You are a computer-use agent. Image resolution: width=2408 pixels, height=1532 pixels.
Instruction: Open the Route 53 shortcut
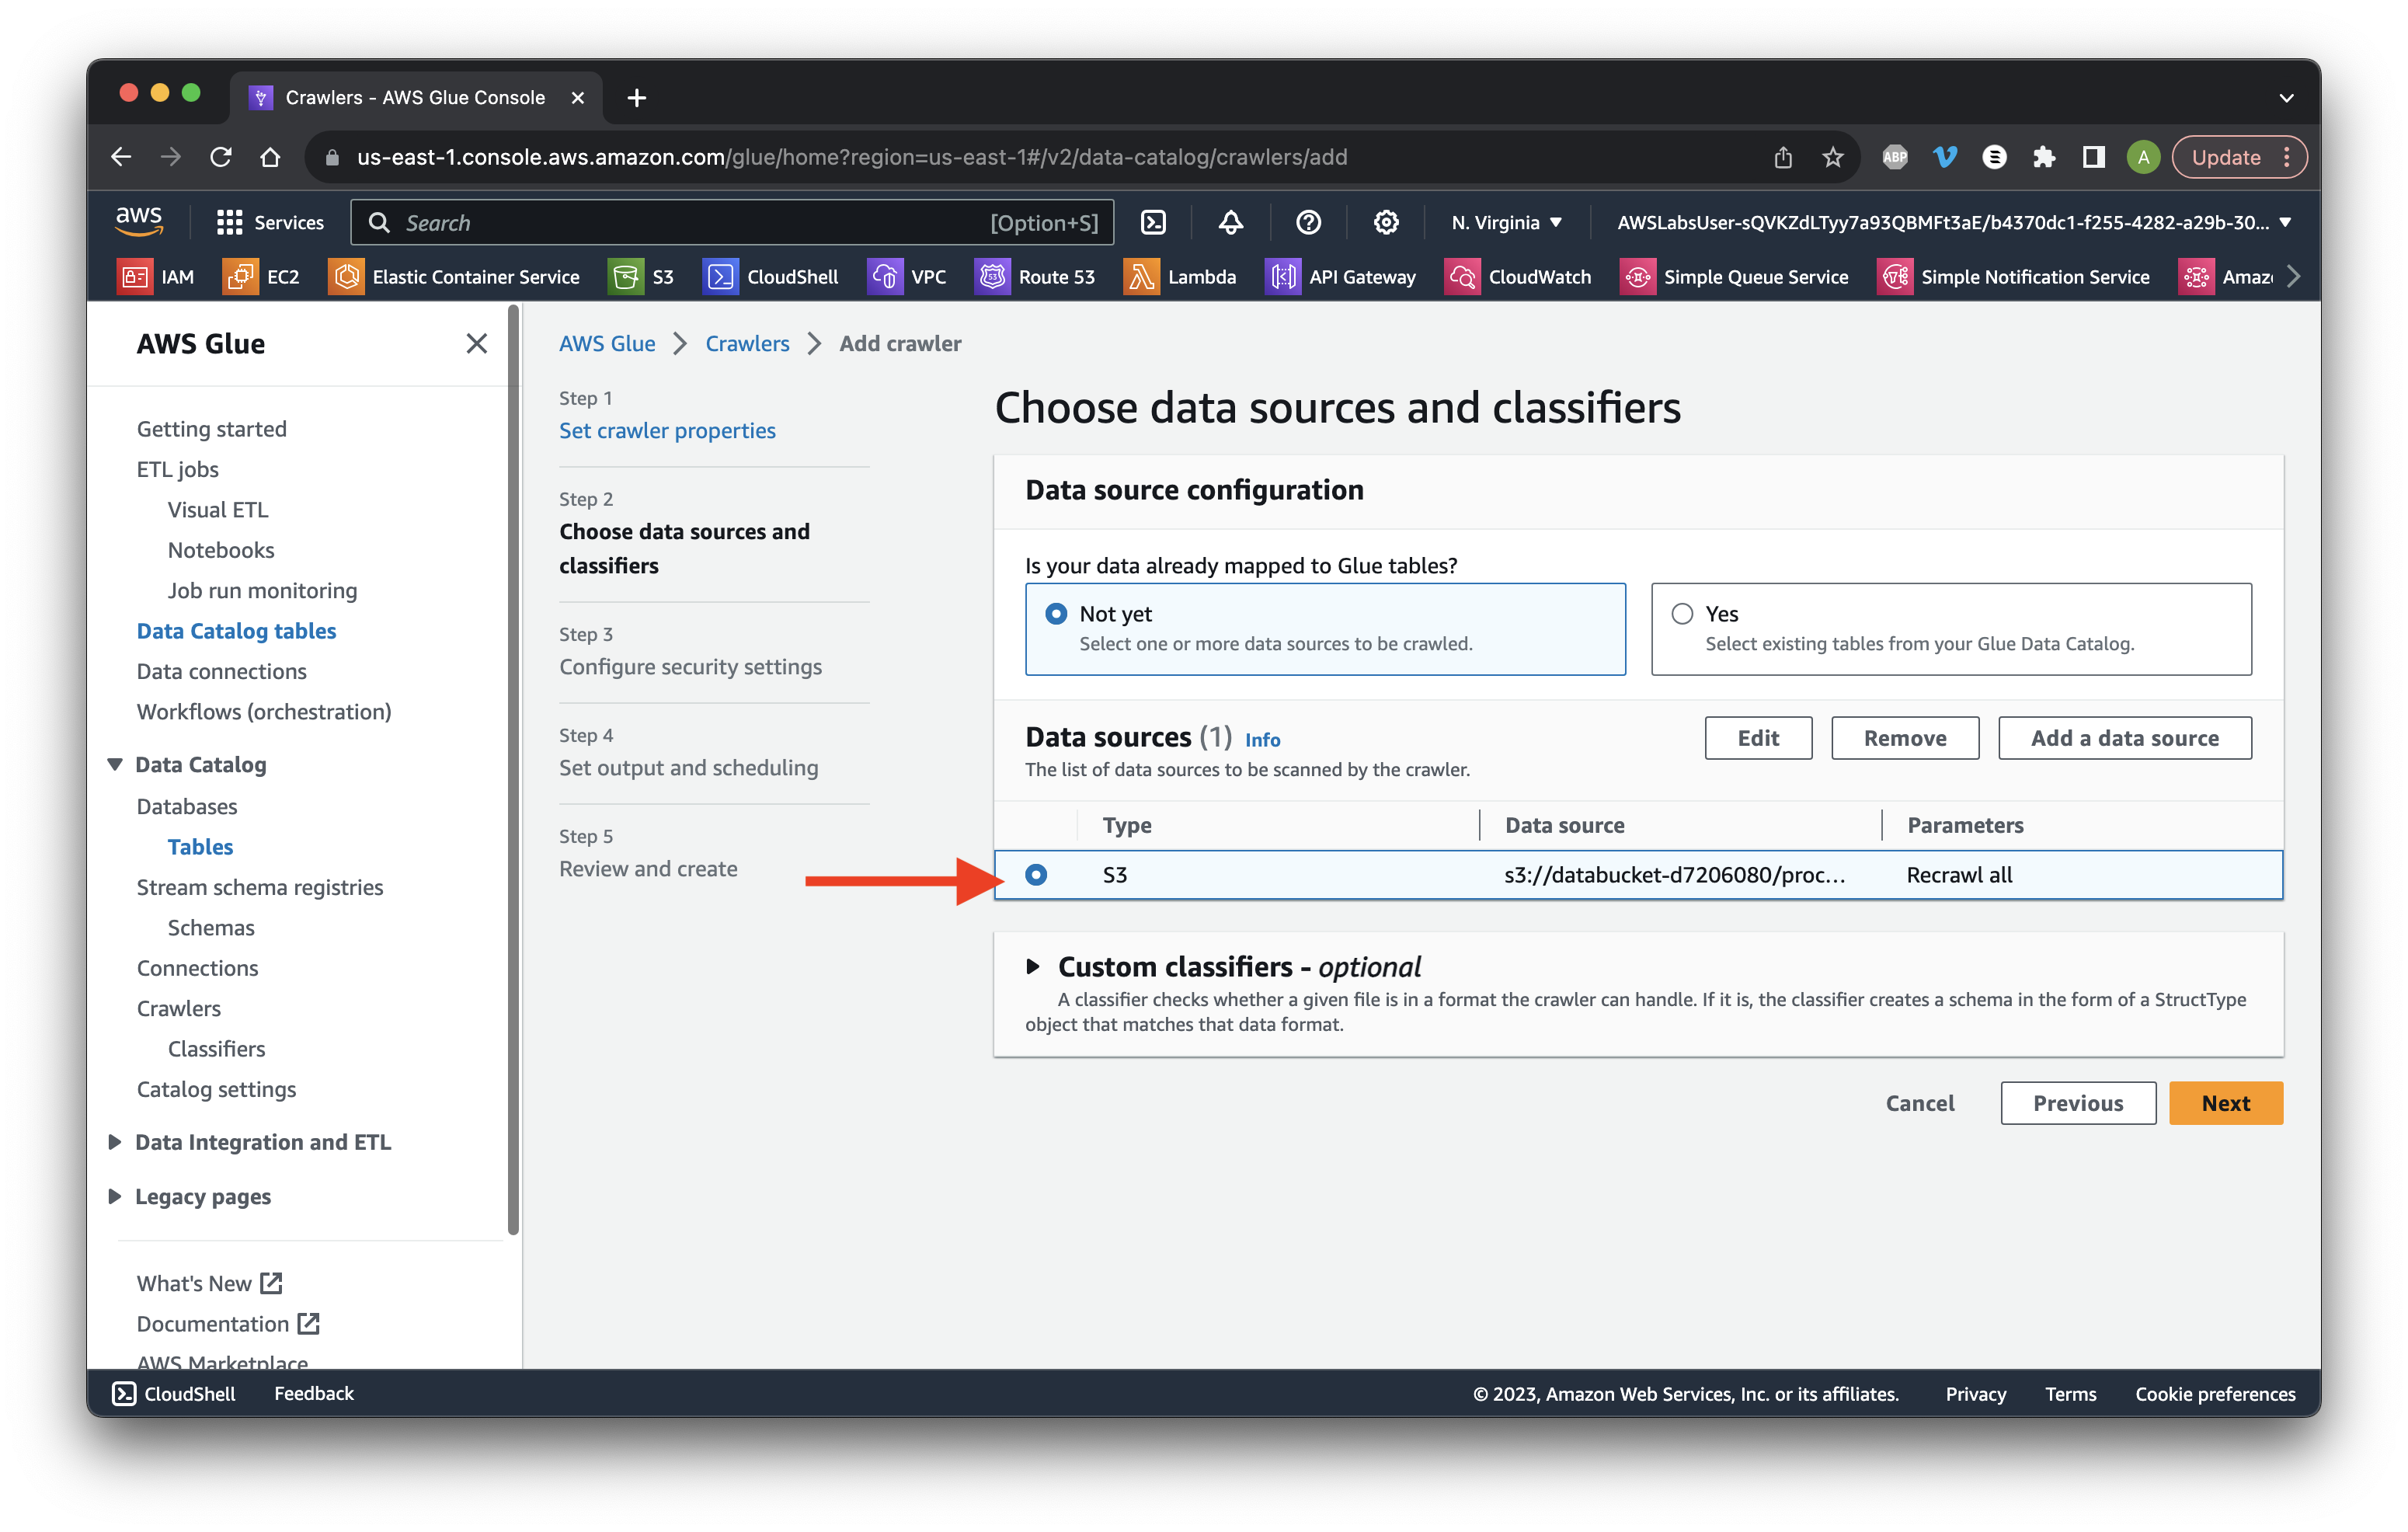tap(1035, 277)
